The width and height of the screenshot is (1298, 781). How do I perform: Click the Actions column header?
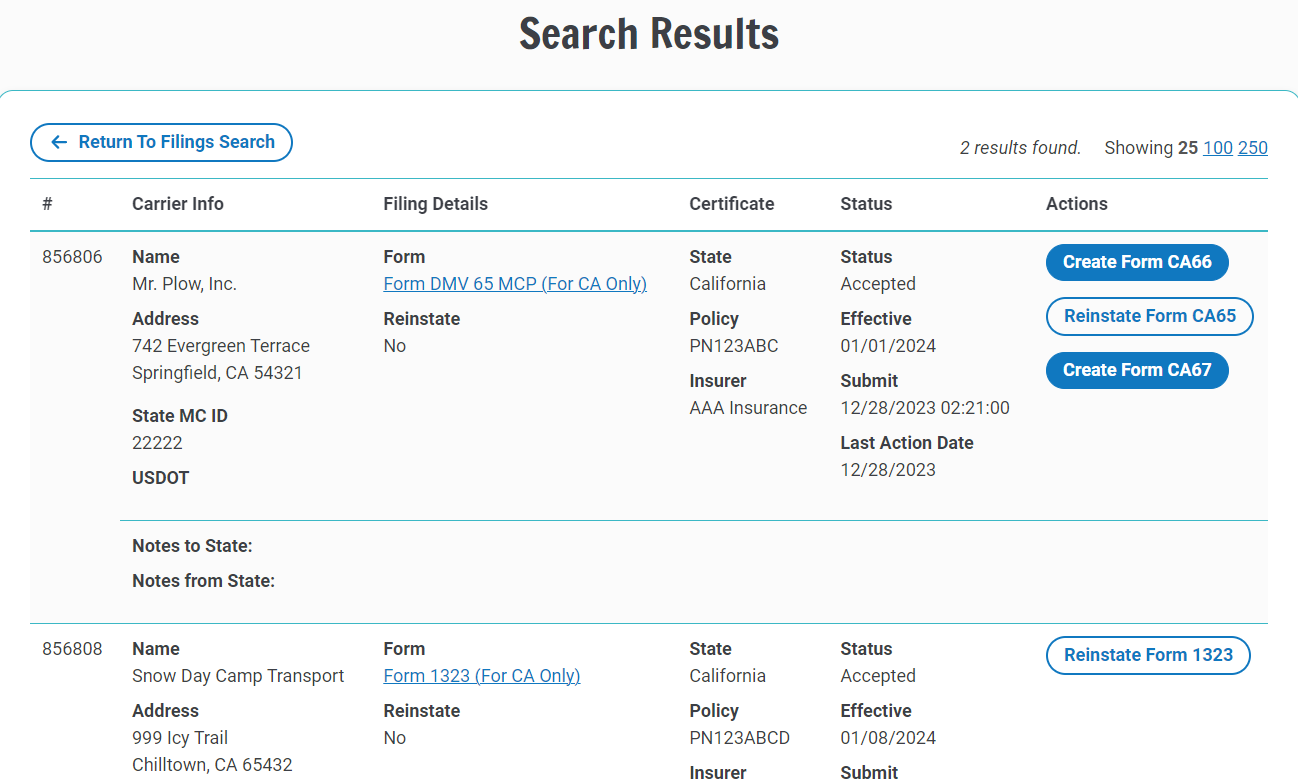tap(1077, 203)
